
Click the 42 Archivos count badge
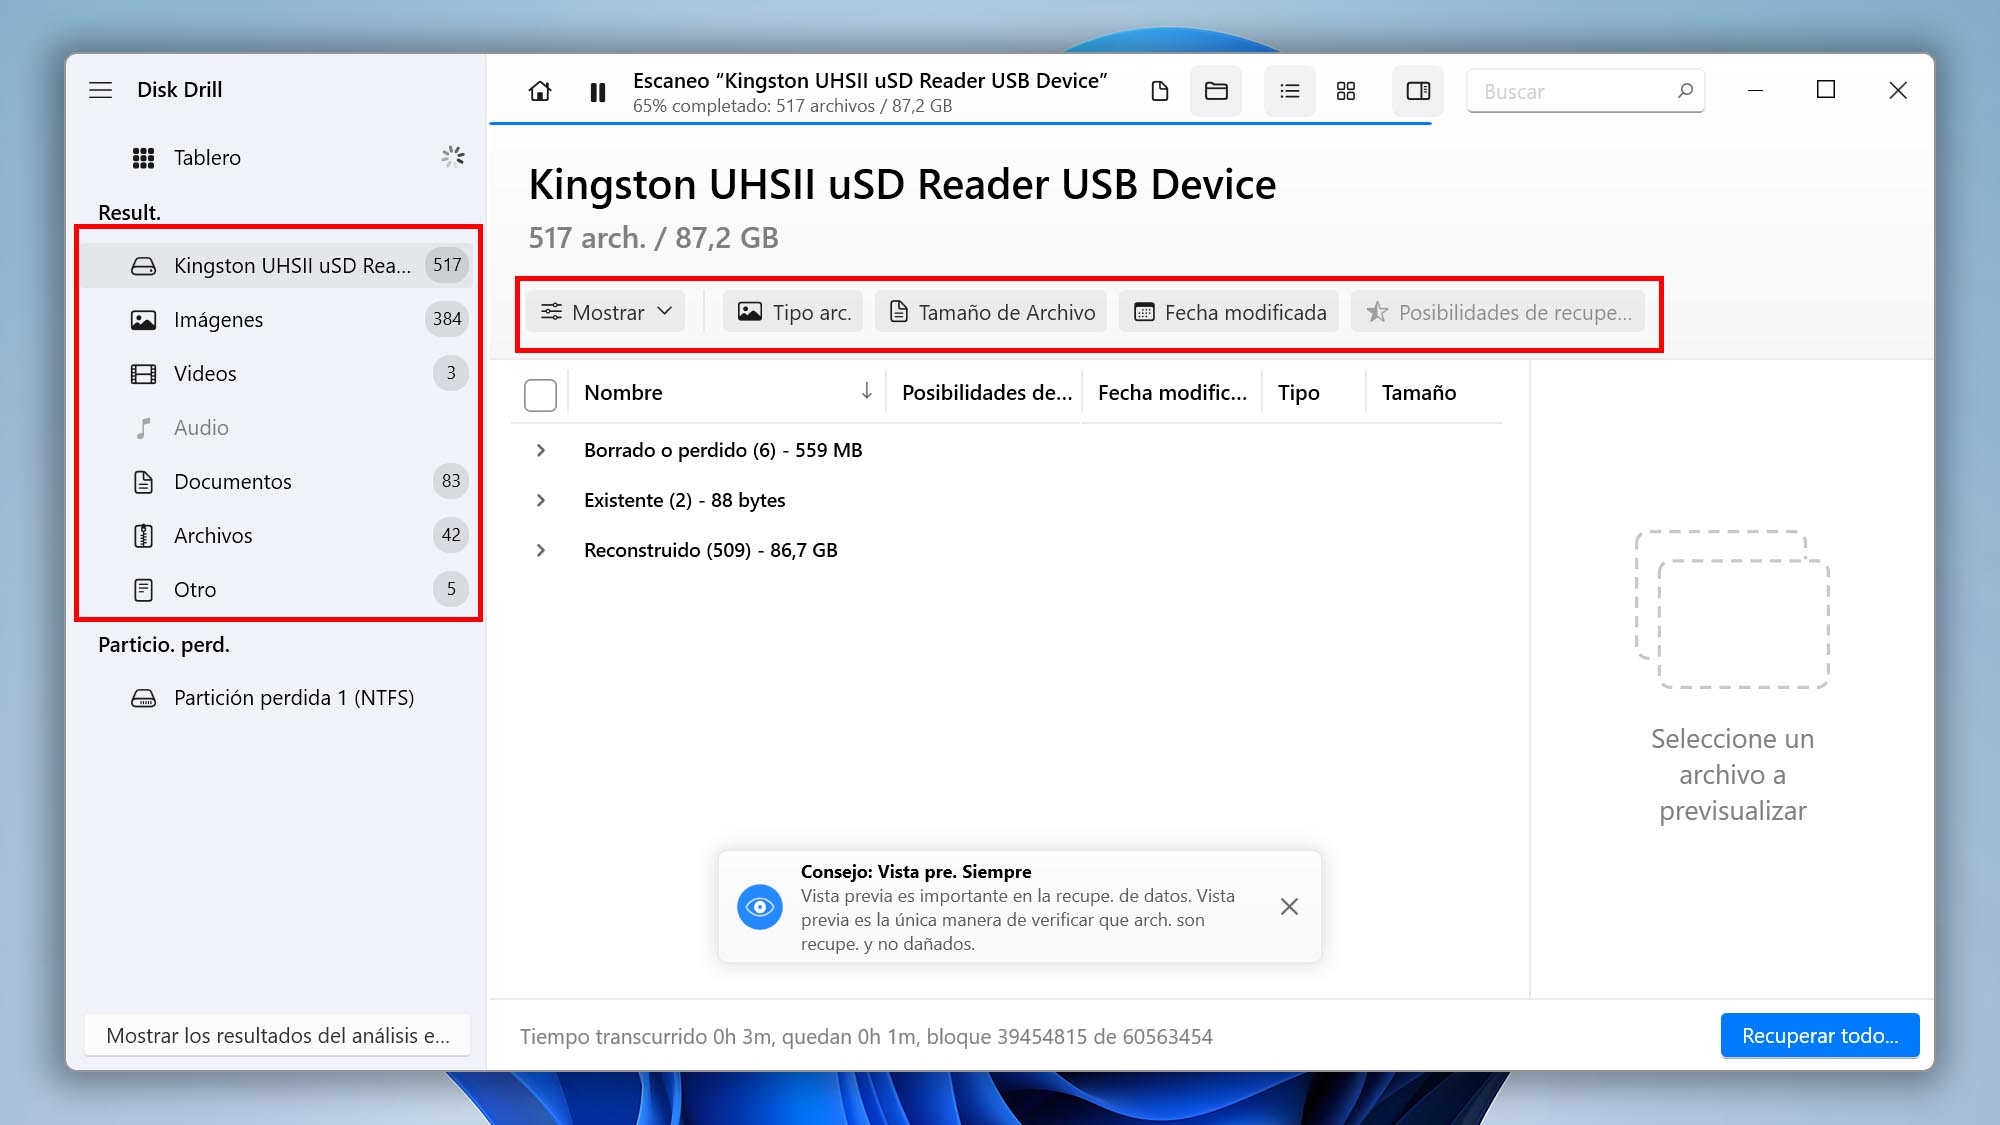pyautogui.click(x=451, y=535)
